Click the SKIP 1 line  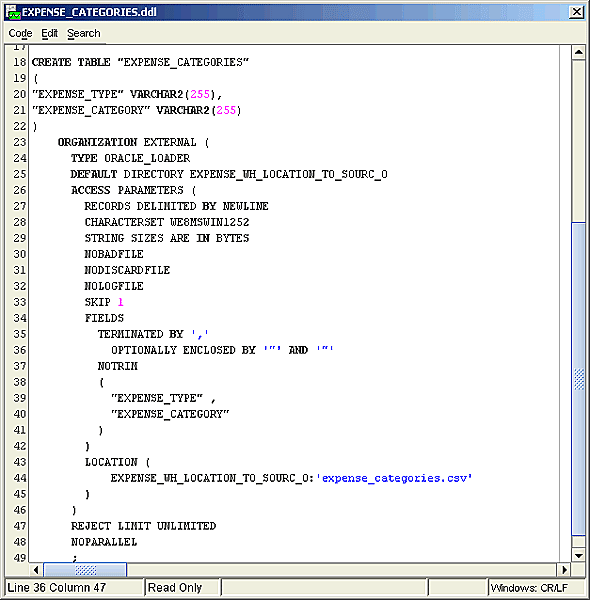click(x=104, y=302)
